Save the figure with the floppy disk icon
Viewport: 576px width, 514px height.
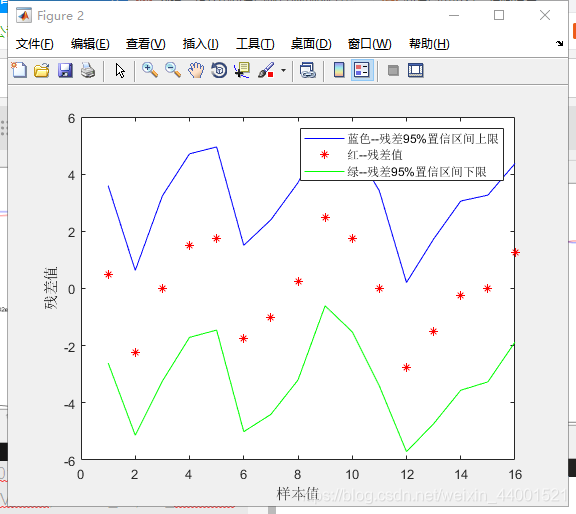tap(65, 70)
